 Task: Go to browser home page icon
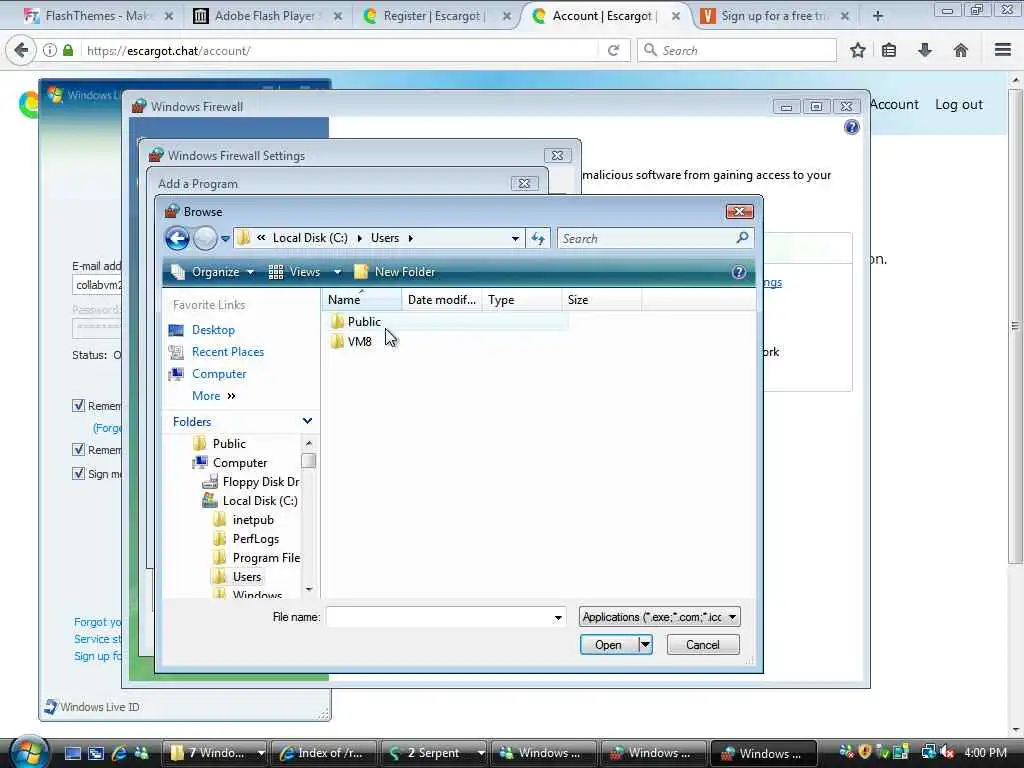tap(961, 50)
